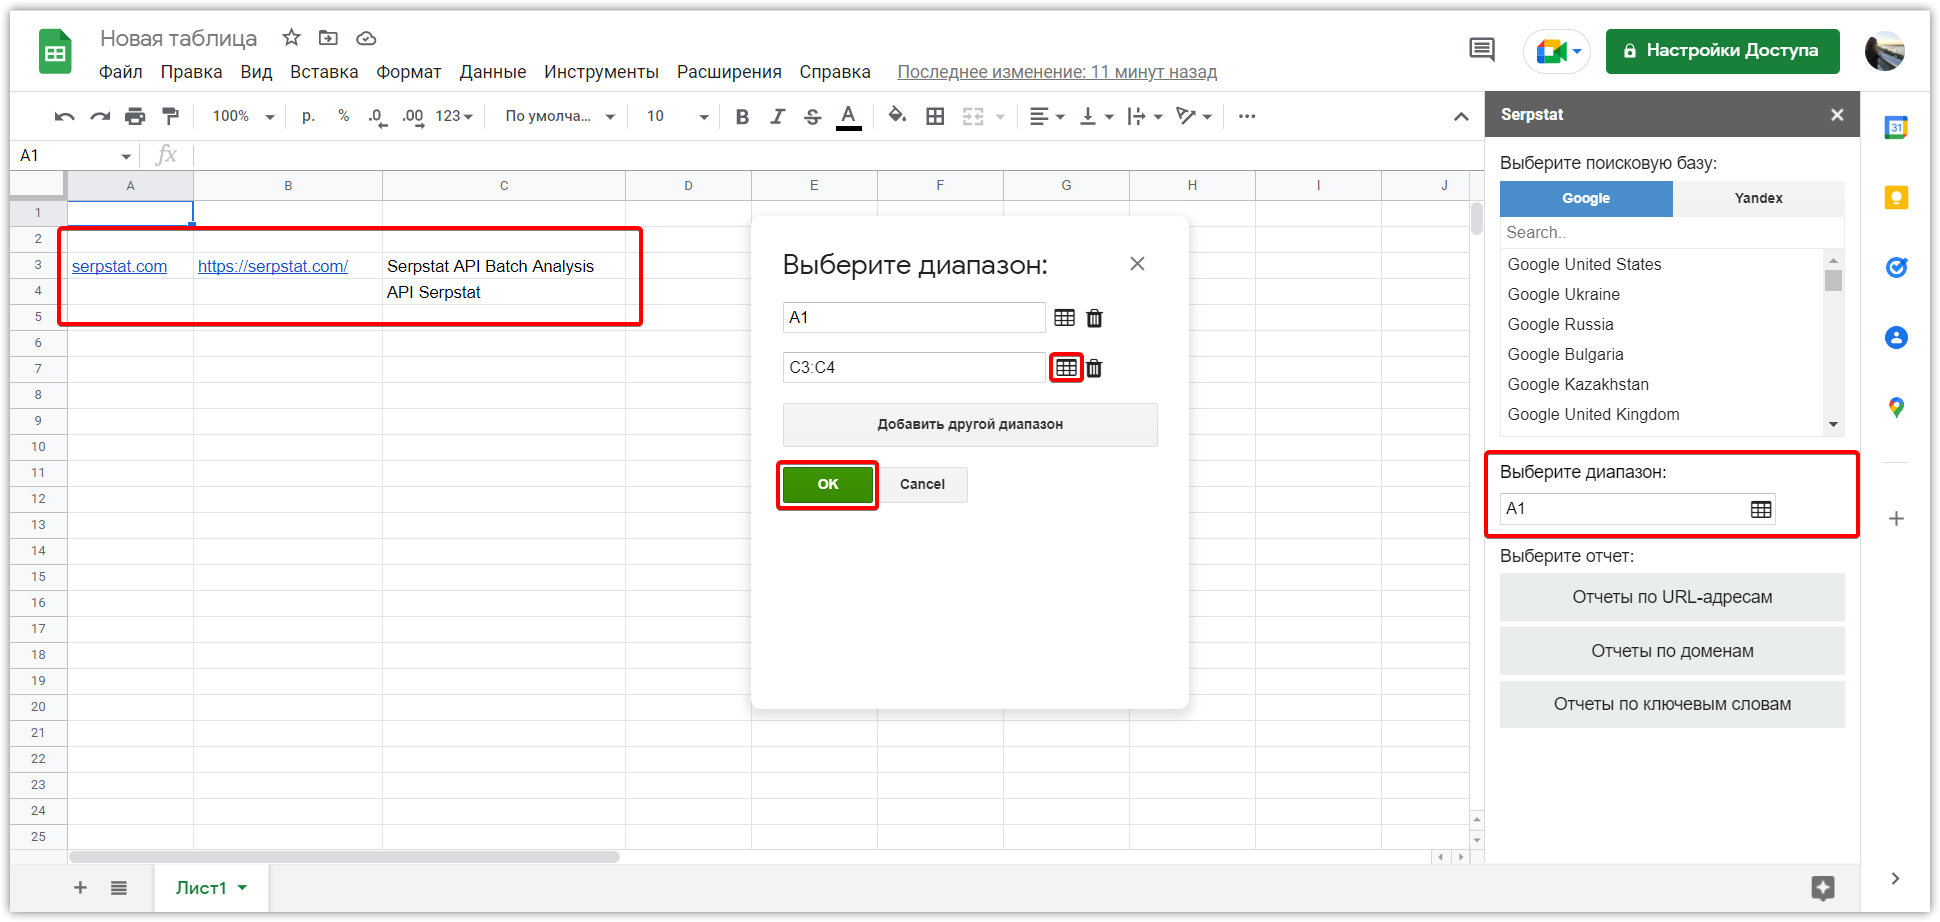Click the Explore icon at bottom right
This screenshot has width=1940, height=922.
[x=1823, y=887]
